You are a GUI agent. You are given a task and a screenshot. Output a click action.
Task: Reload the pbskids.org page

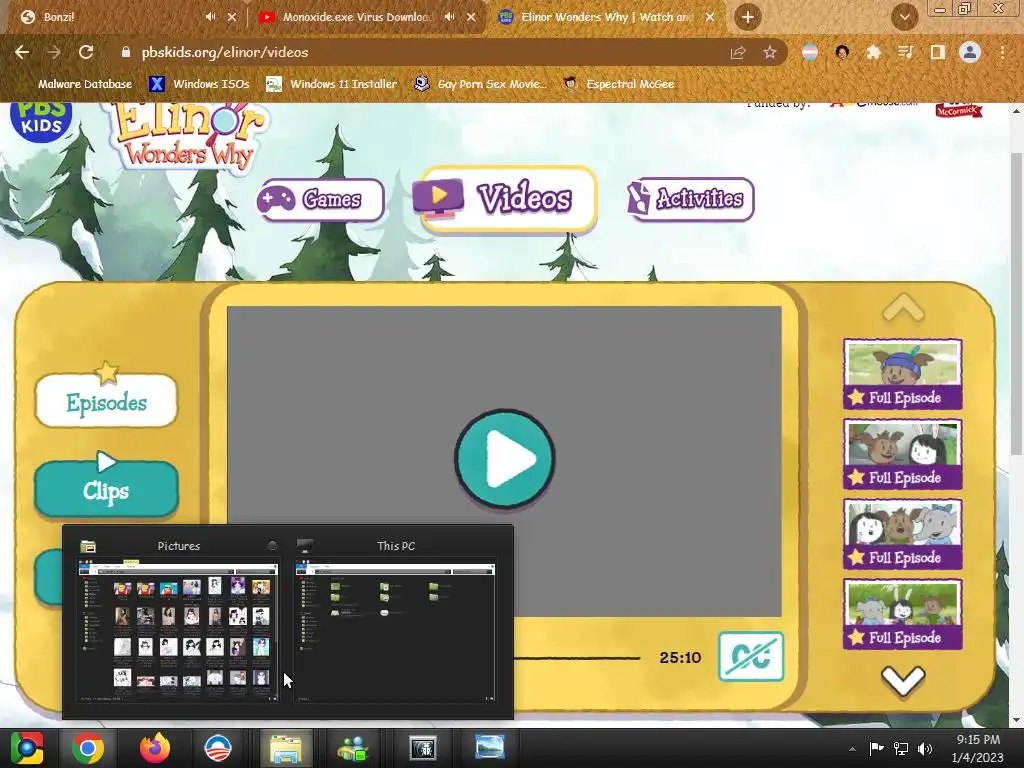tap(86, 52)
